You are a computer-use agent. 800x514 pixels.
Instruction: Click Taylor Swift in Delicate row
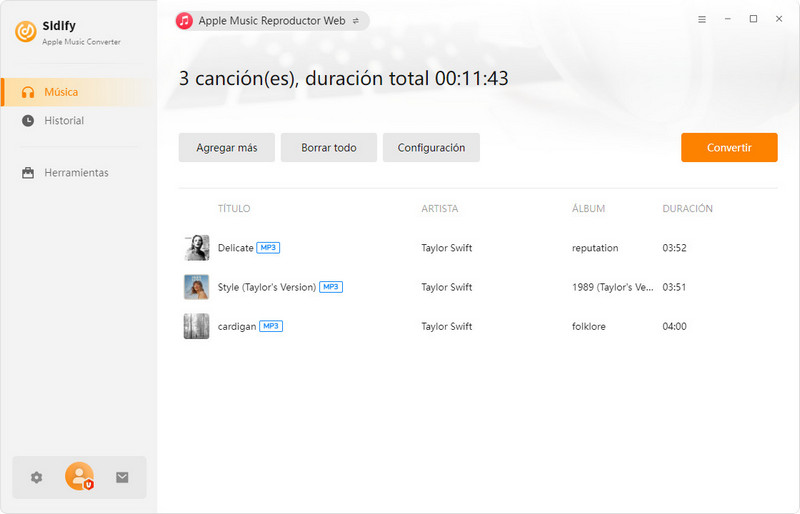(x=446, y=248)
